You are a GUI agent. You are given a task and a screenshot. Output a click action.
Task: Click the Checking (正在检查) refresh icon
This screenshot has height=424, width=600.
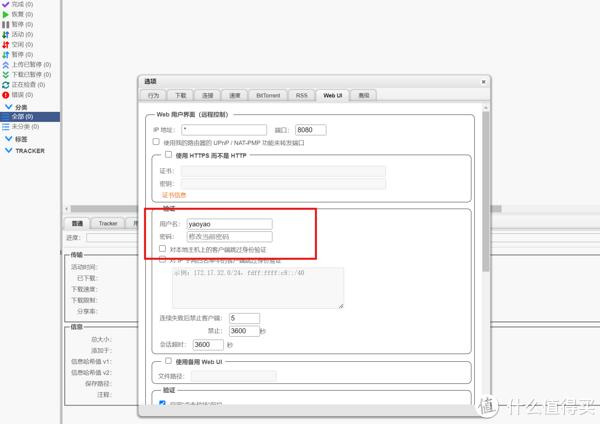point(5,85)
